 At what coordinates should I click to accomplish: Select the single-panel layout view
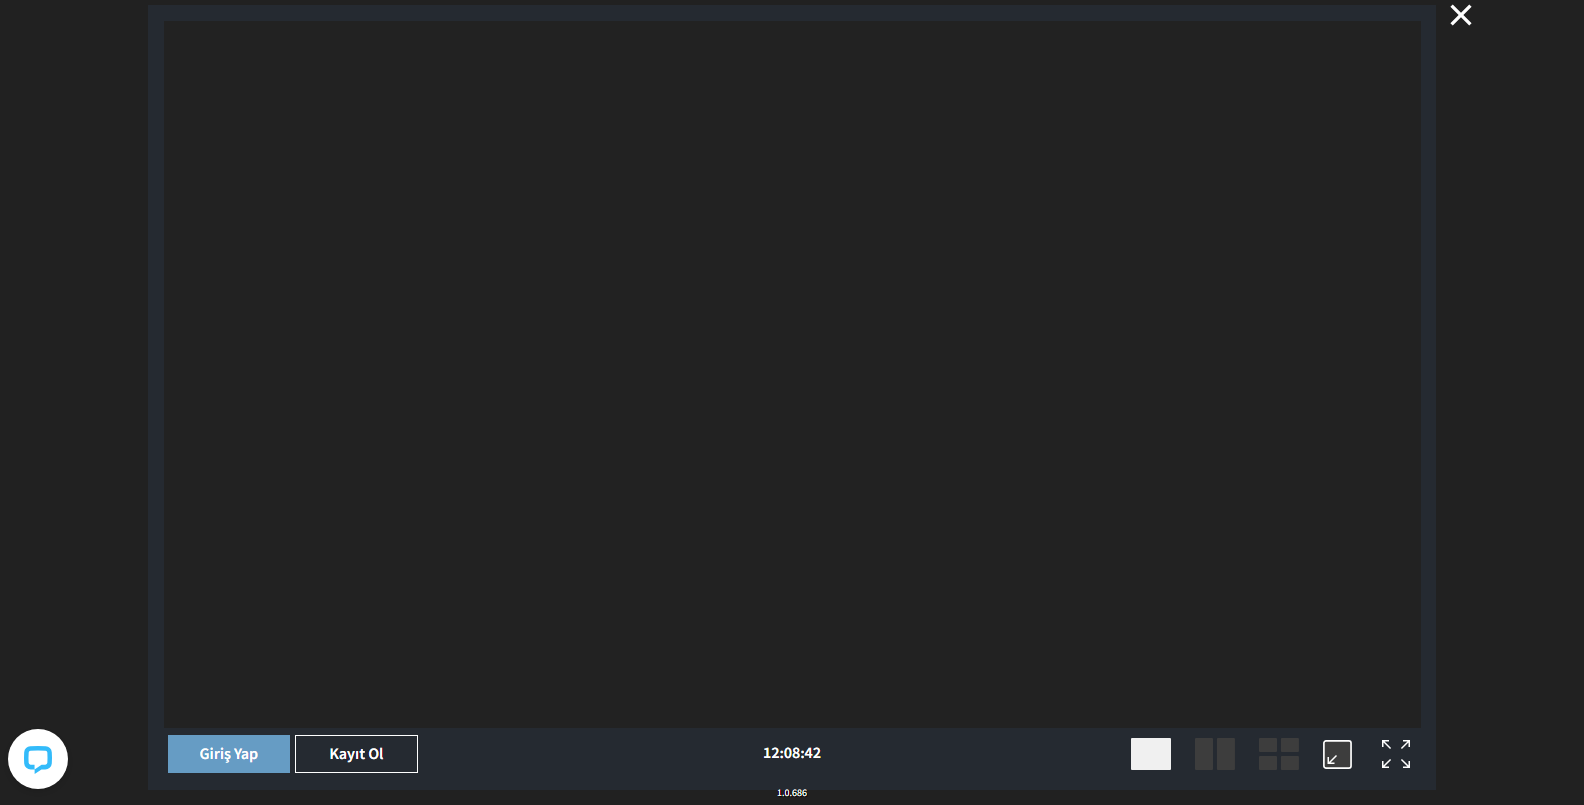[1151, 754]
